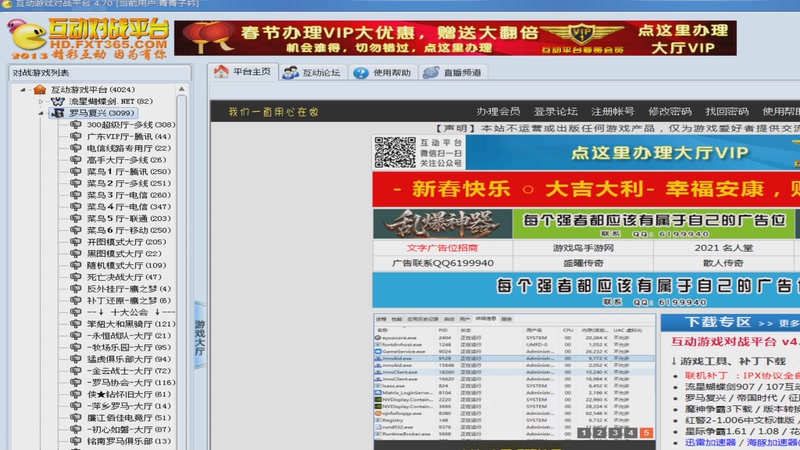The width and height of the screenshot is (800, 450).
Task: Open the 修改密码 link
Action: click(669, 112)
